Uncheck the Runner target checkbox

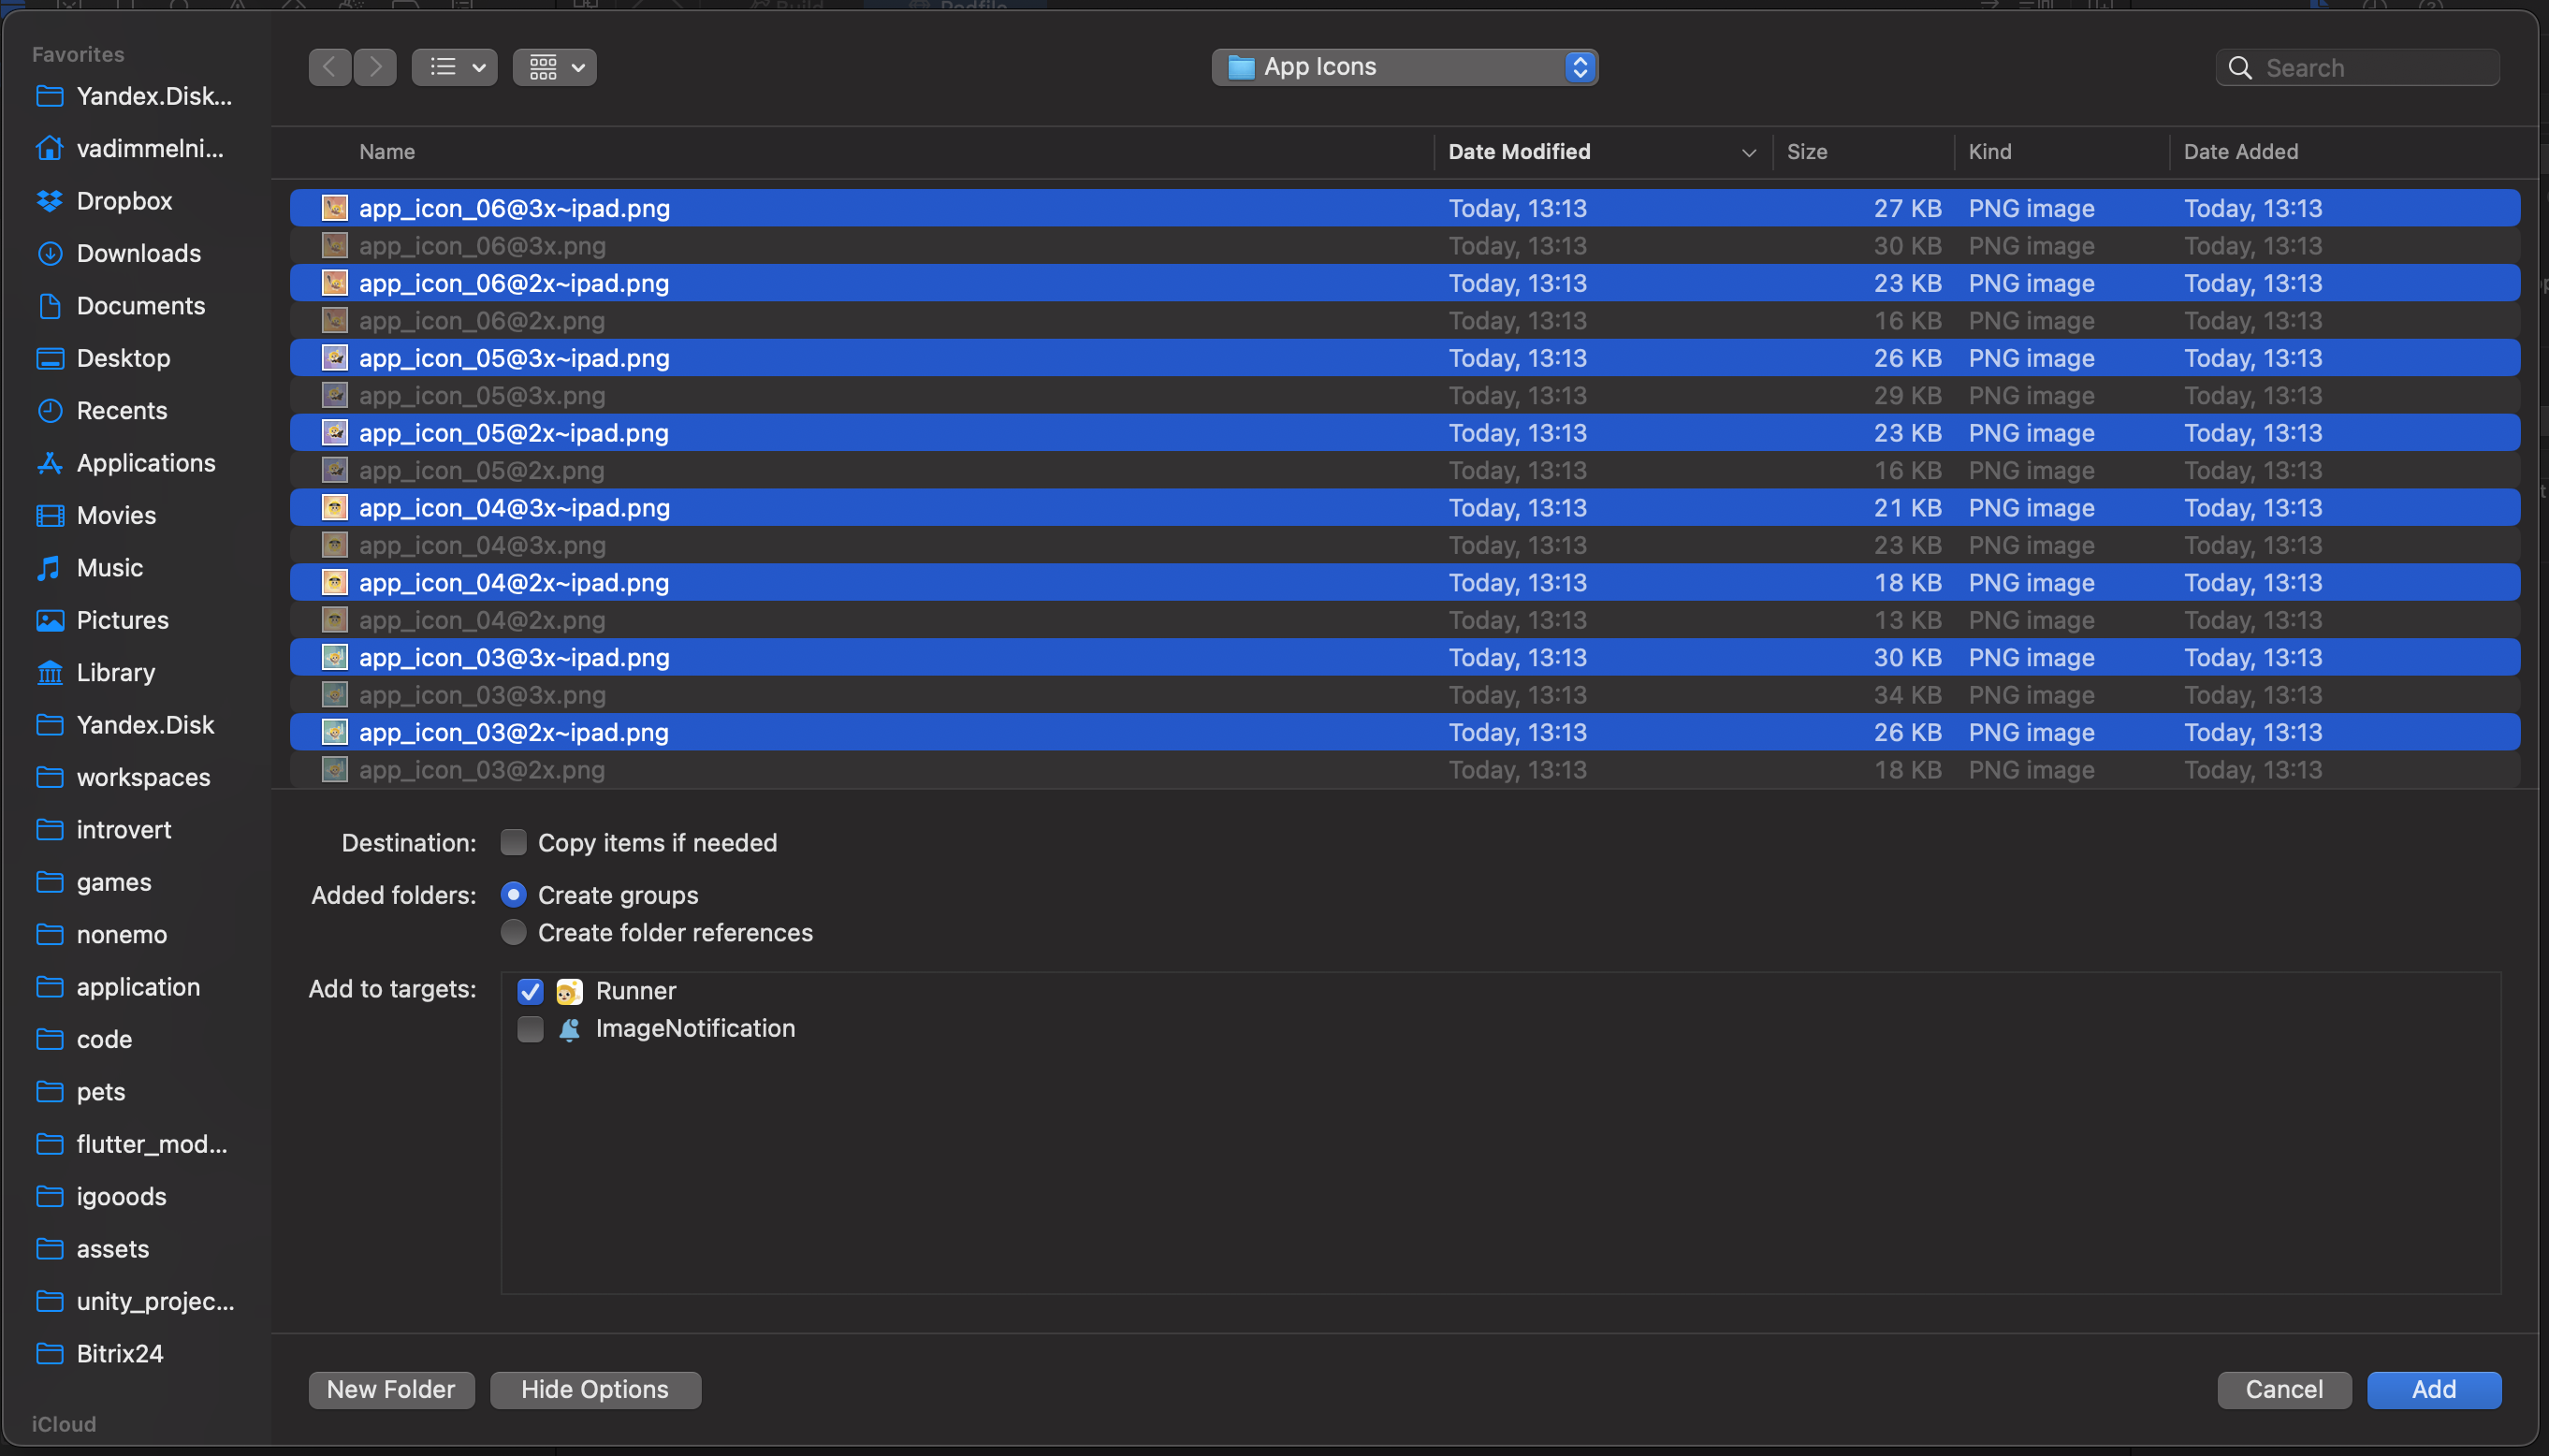tap(530, 991)
